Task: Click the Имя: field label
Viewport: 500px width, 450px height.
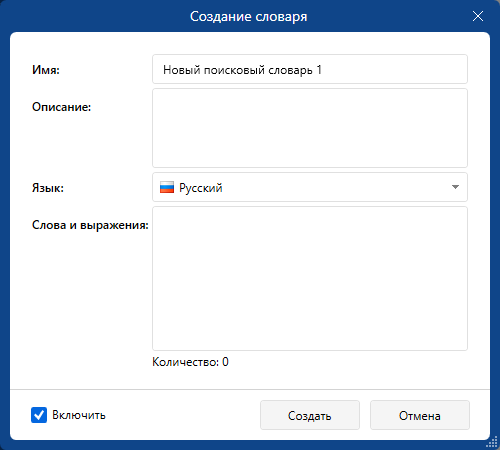Action: (x=46, y=70)
